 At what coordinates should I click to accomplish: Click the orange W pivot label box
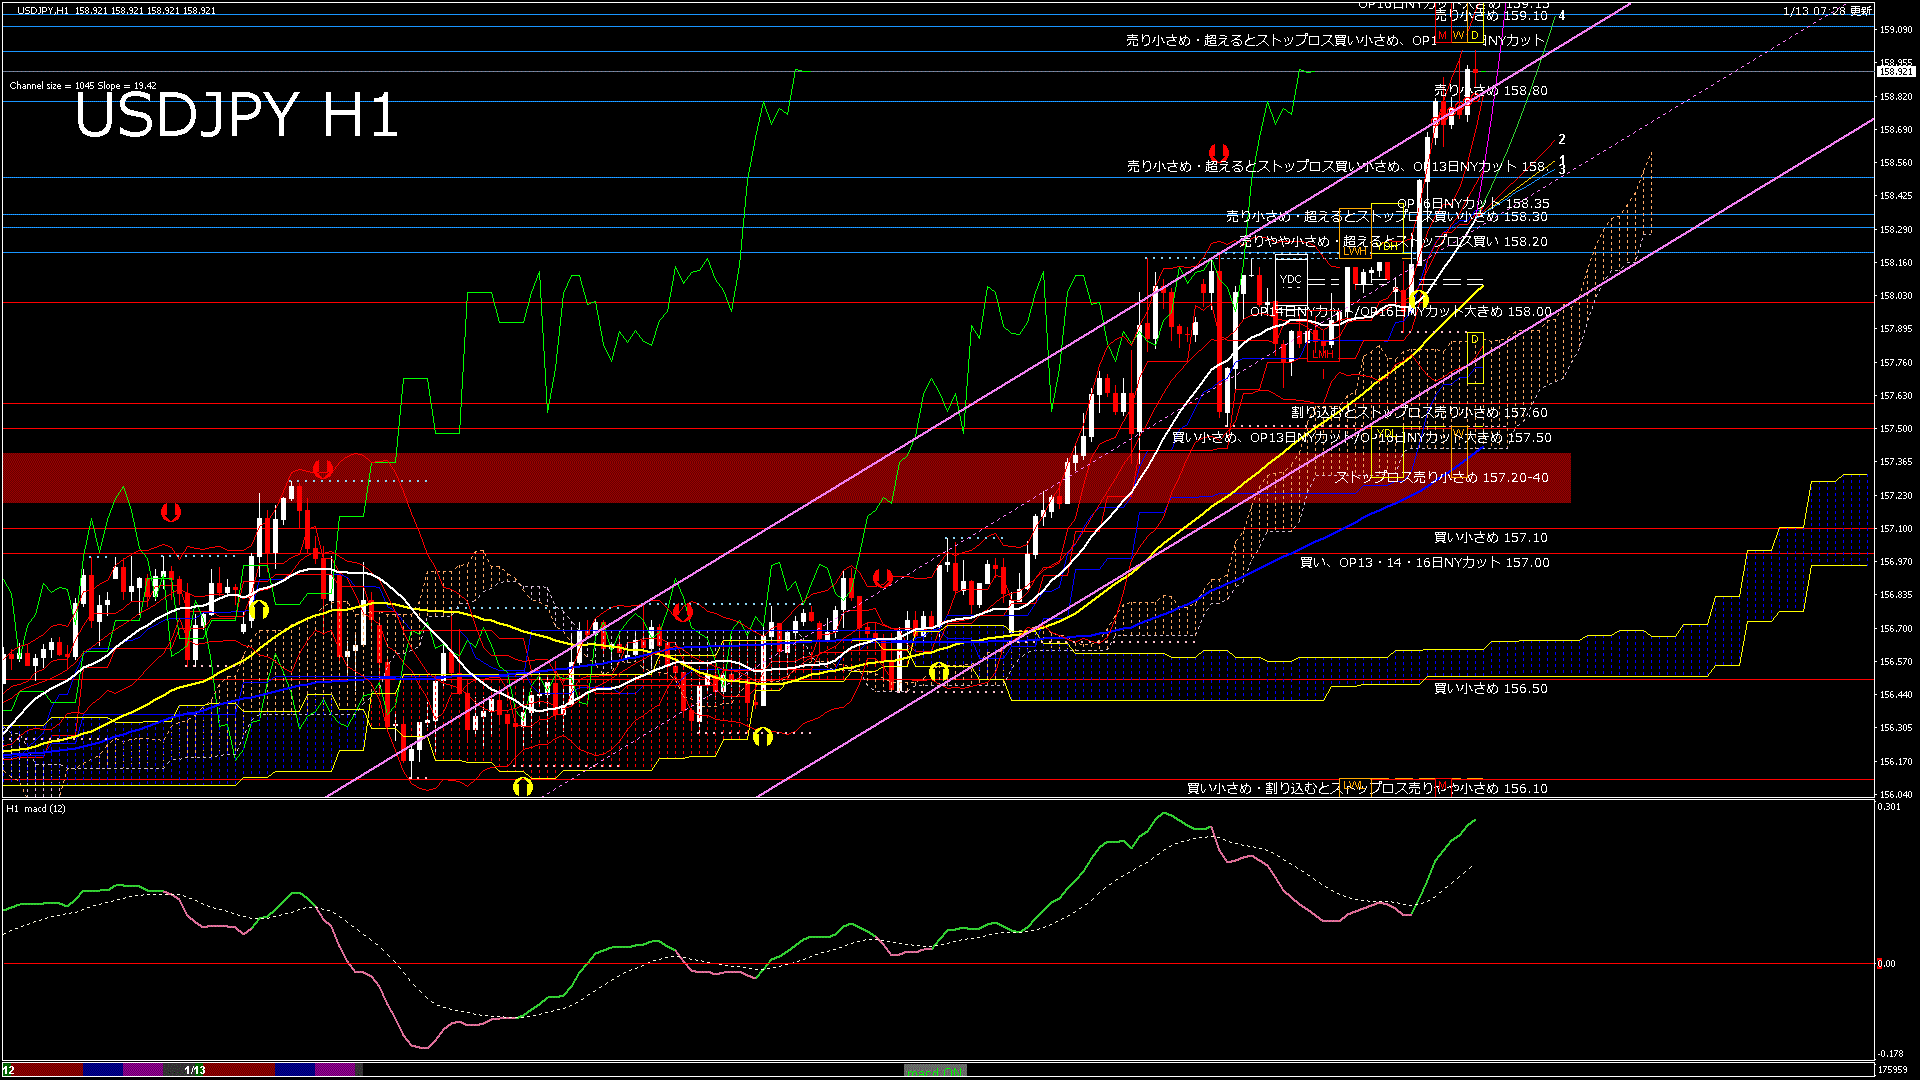click(x=1458, y=36)
